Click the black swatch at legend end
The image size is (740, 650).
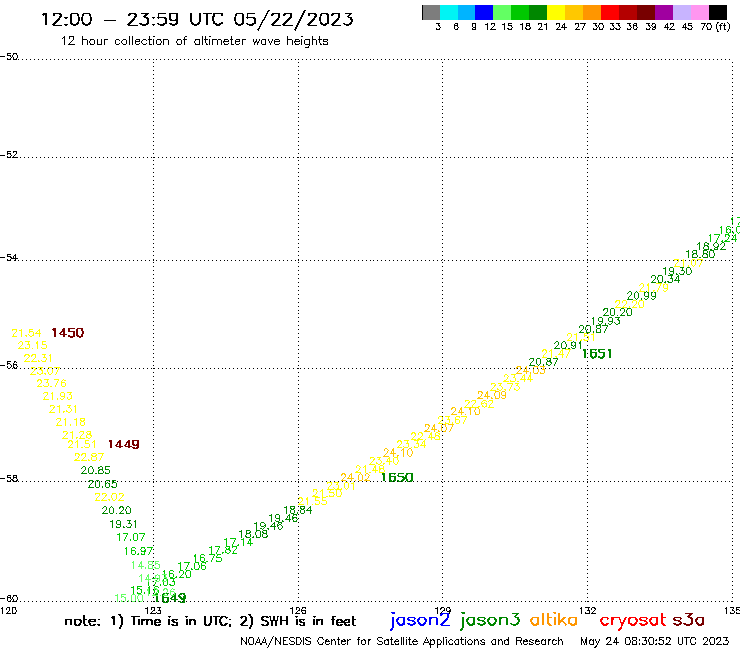point(718,12)
